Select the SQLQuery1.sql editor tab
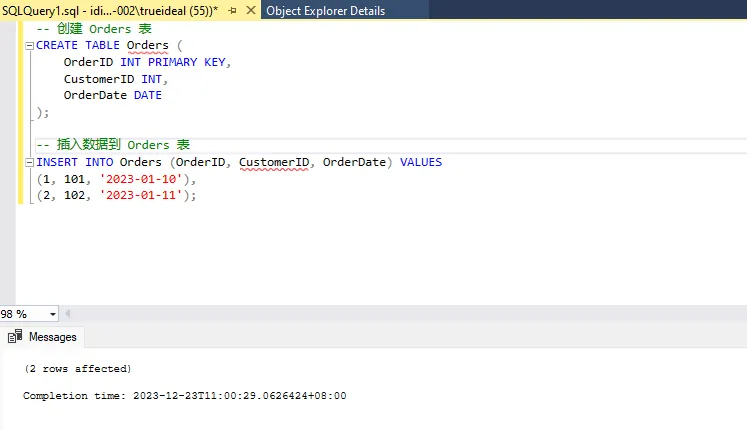The width and height of the screenshot is (747, 430). pyautogui.click(x=110, y=10)
